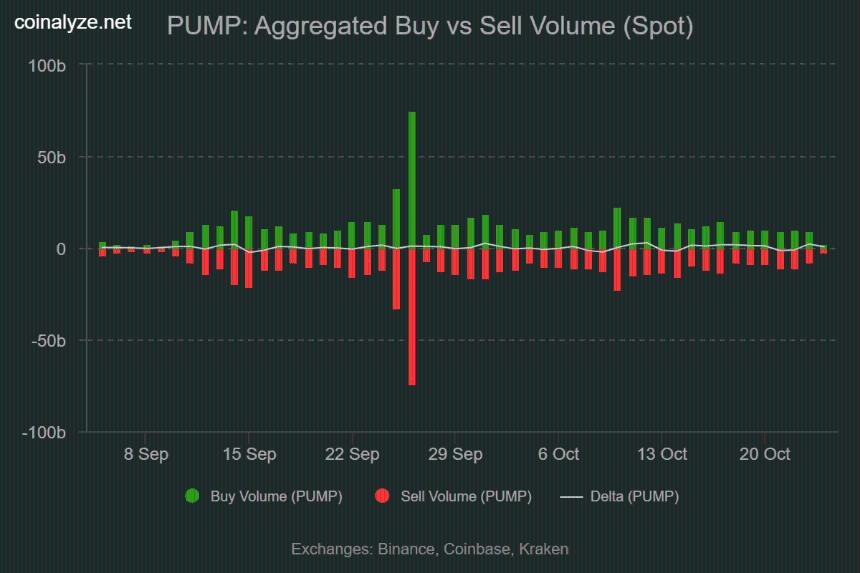Click the 6 Oct date label
The height and width of the screenshot is (573, 860).
[x=558, y=454]
